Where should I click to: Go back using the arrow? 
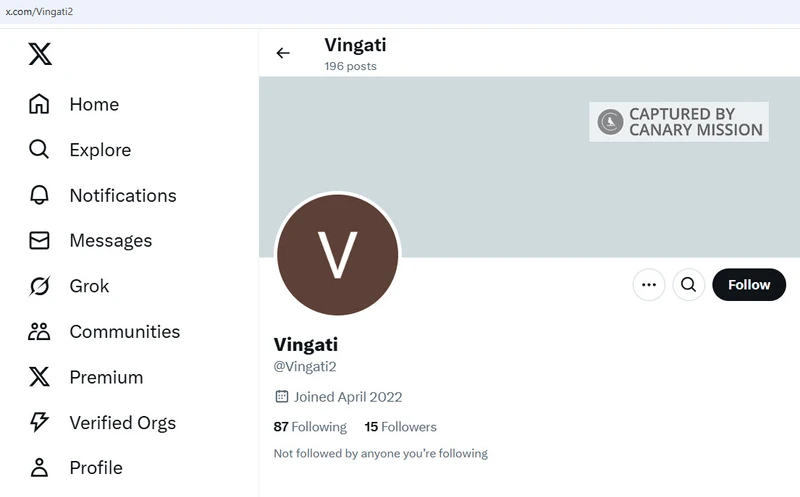(283, 53)
